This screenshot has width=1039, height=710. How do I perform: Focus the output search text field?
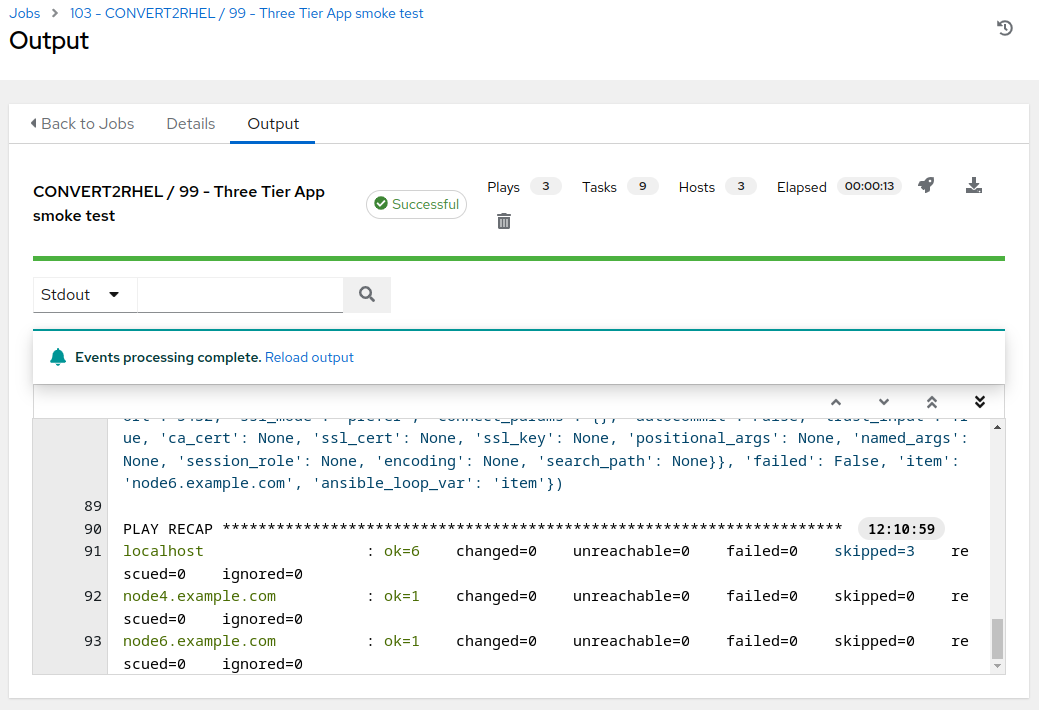point(240,294)
